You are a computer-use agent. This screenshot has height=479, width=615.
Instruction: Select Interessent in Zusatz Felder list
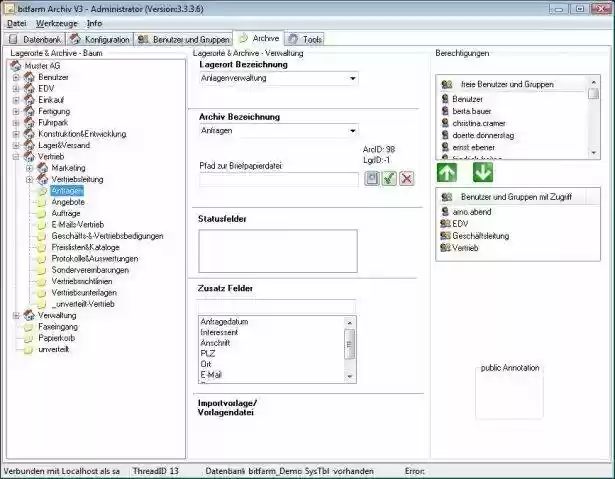(x=219, y=332)
